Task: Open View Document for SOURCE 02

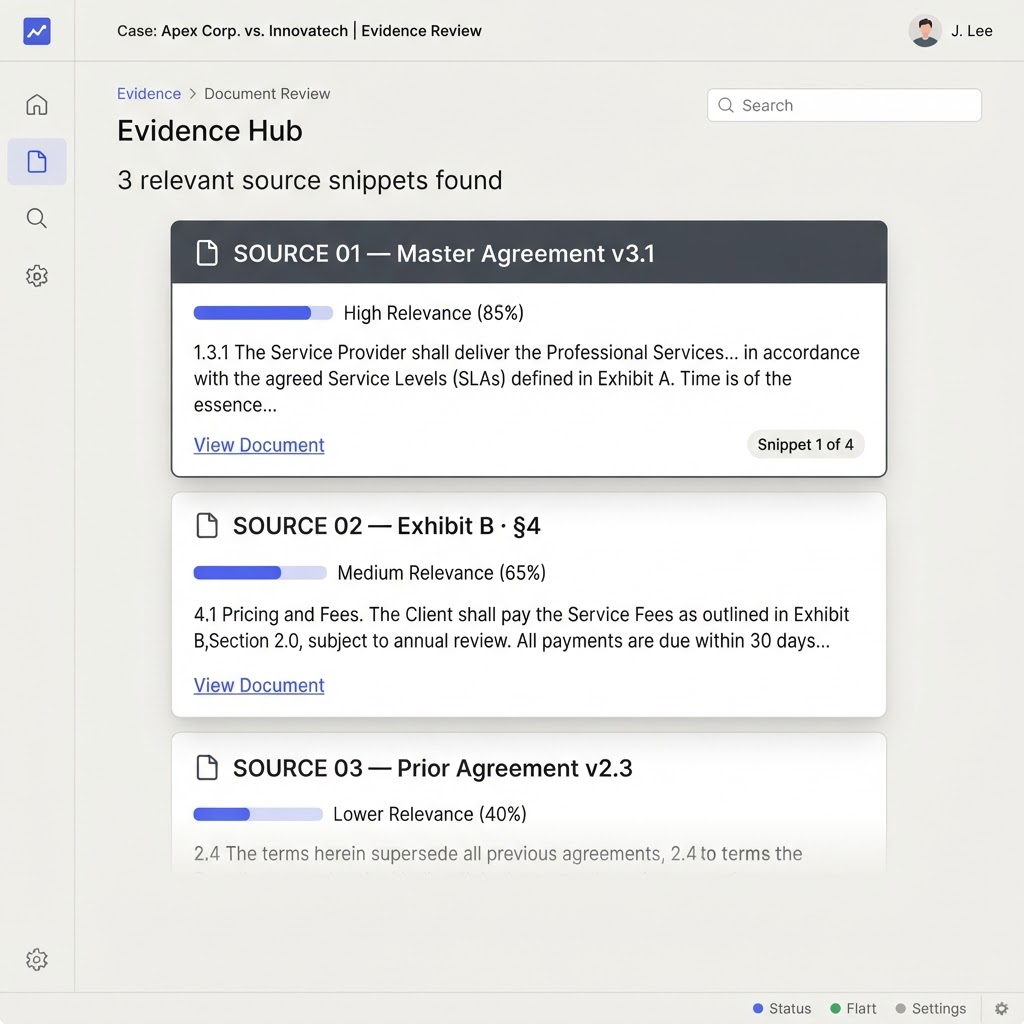Action: coord(259,685)
